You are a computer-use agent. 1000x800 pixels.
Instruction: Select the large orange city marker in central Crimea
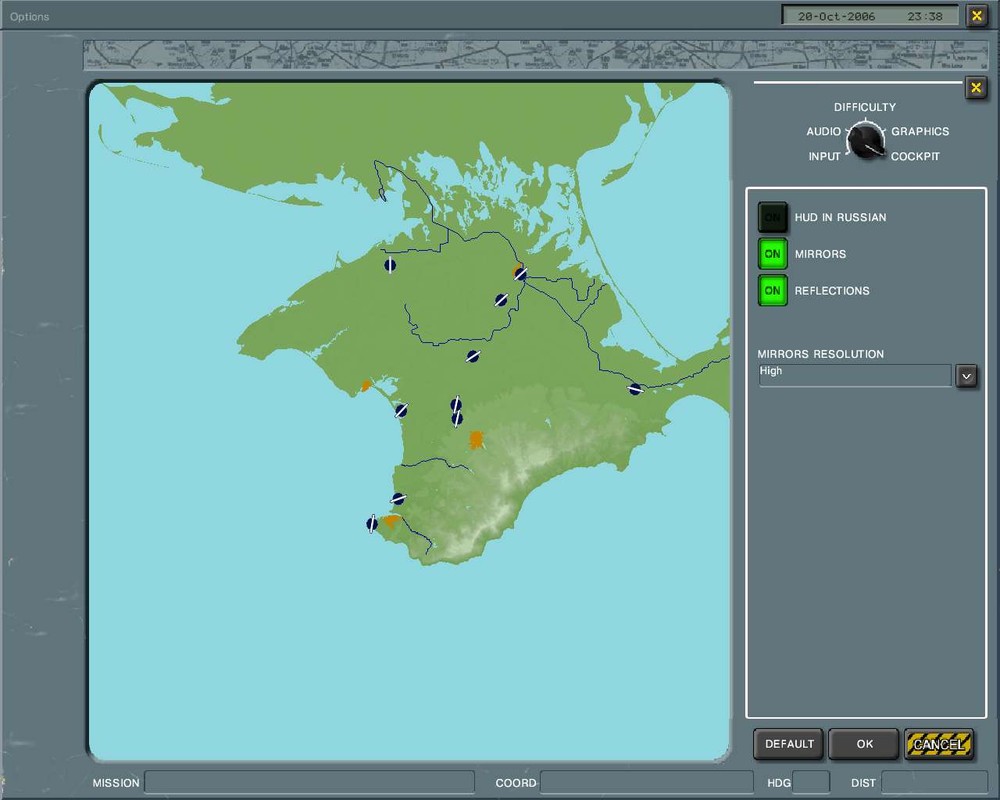click(477, 439)
